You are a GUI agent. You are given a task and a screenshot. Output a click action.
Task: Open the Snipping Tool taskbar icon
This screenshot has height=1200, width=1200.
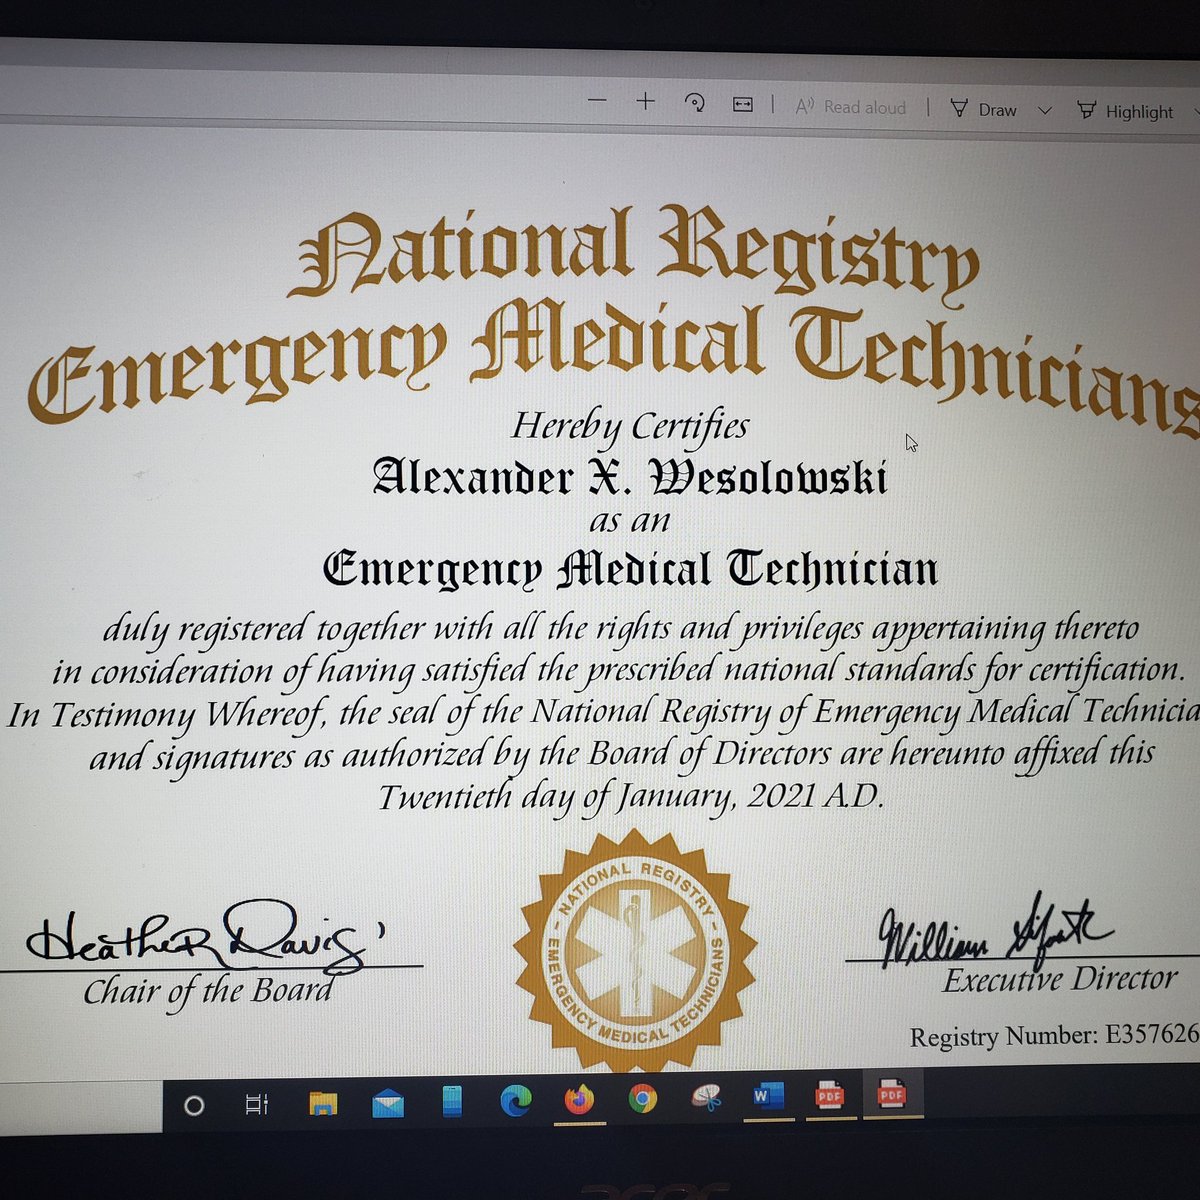[x=706, y=1098]
